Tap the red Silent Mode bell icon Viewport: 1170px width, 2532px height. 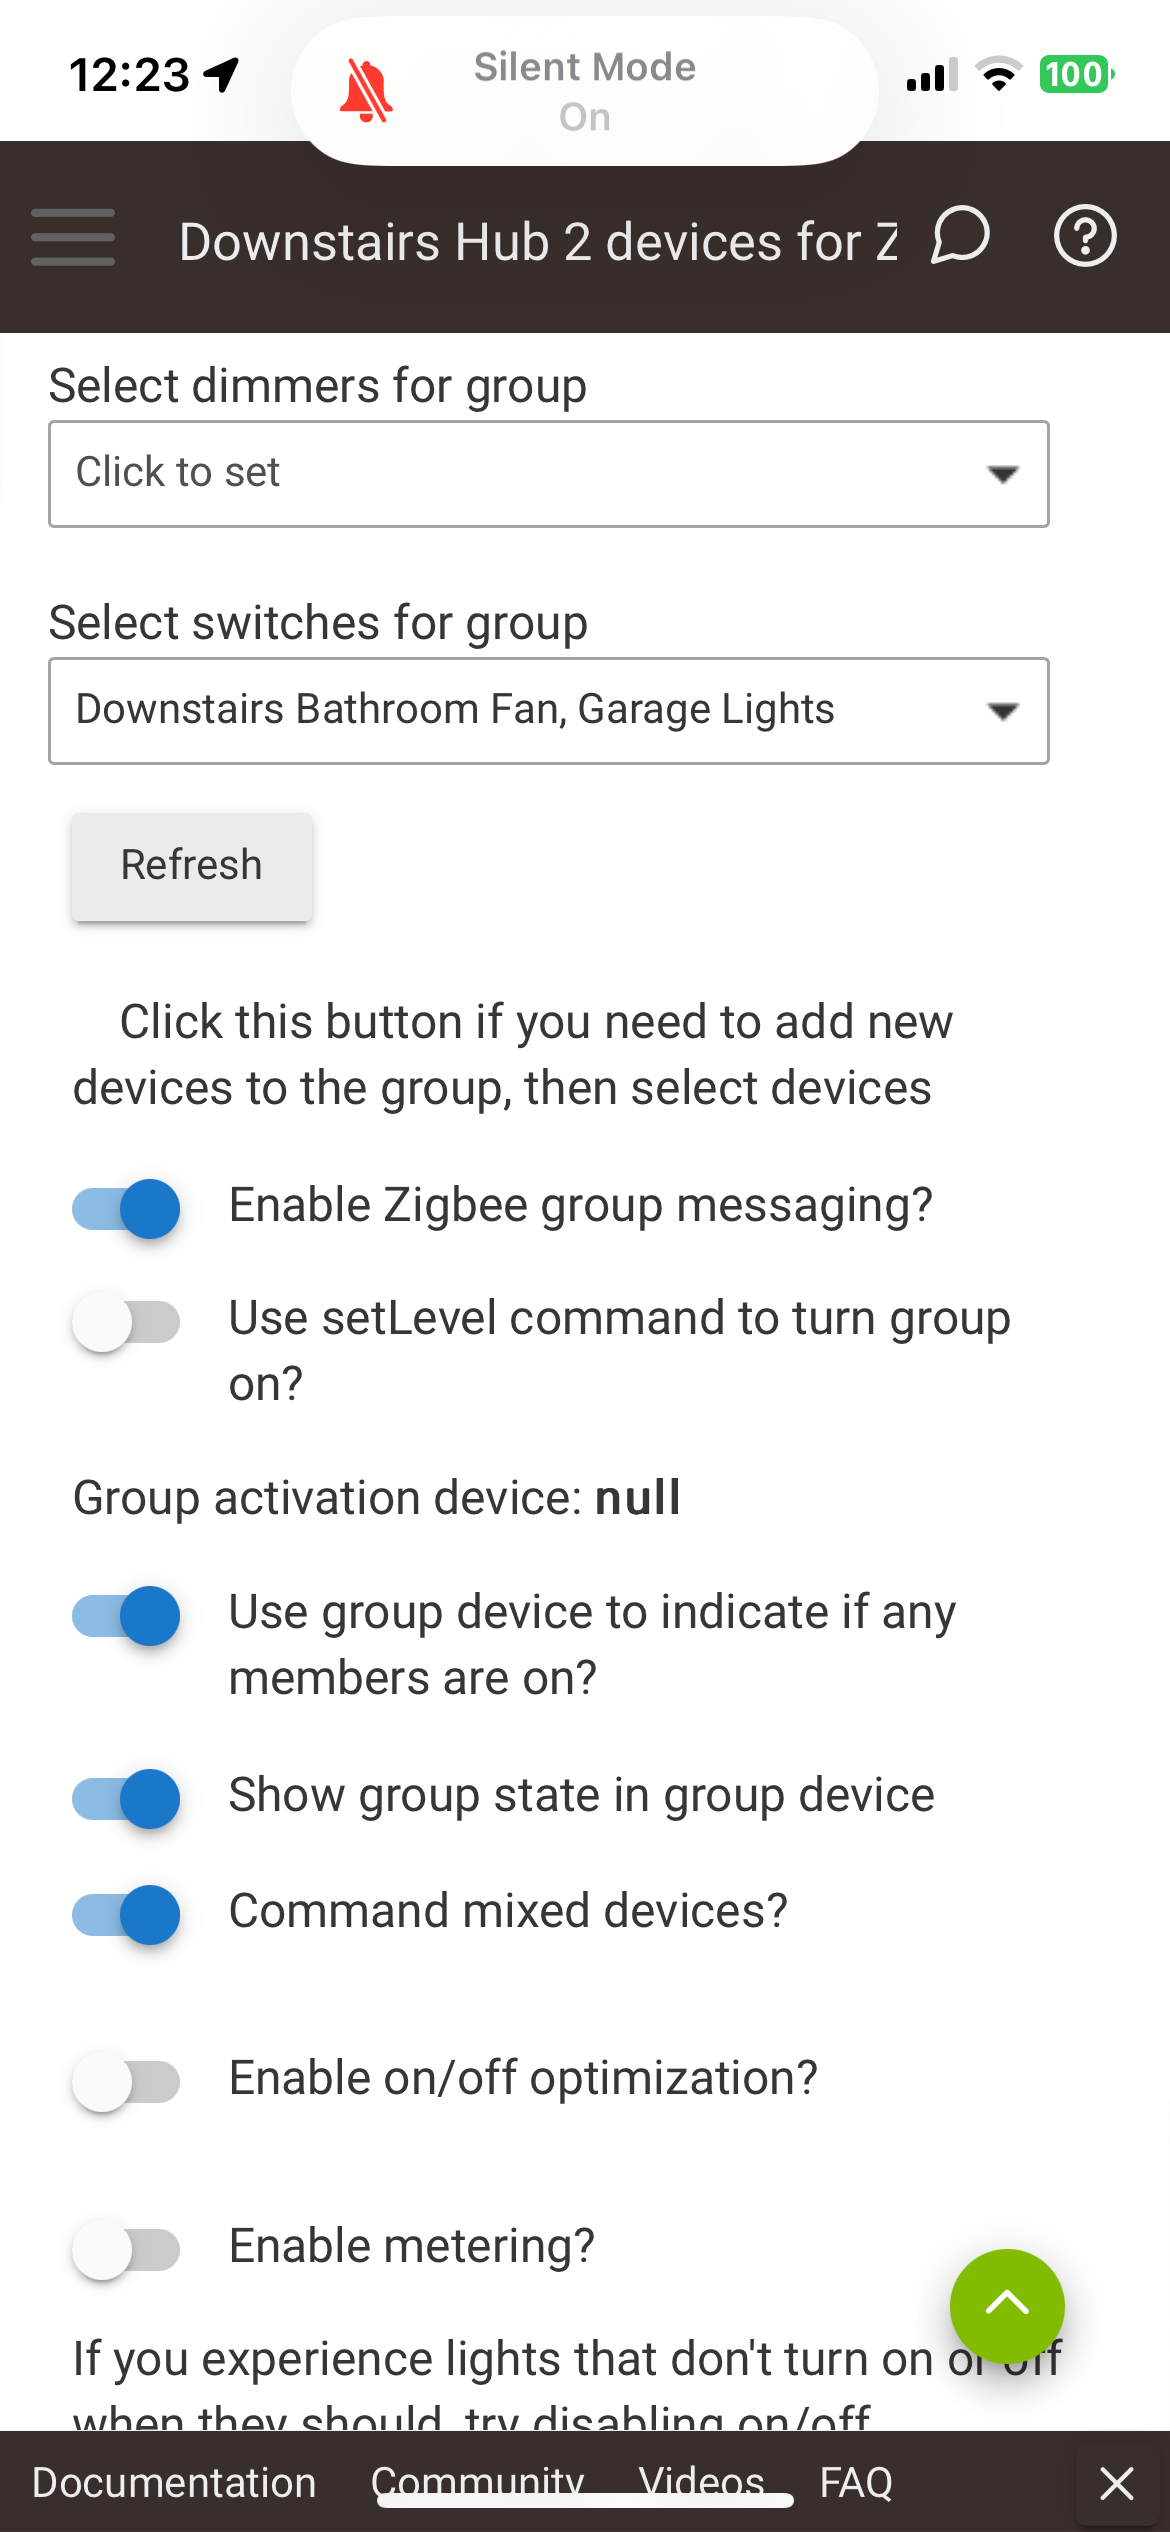pyautogui.click(x=366, y=91)
